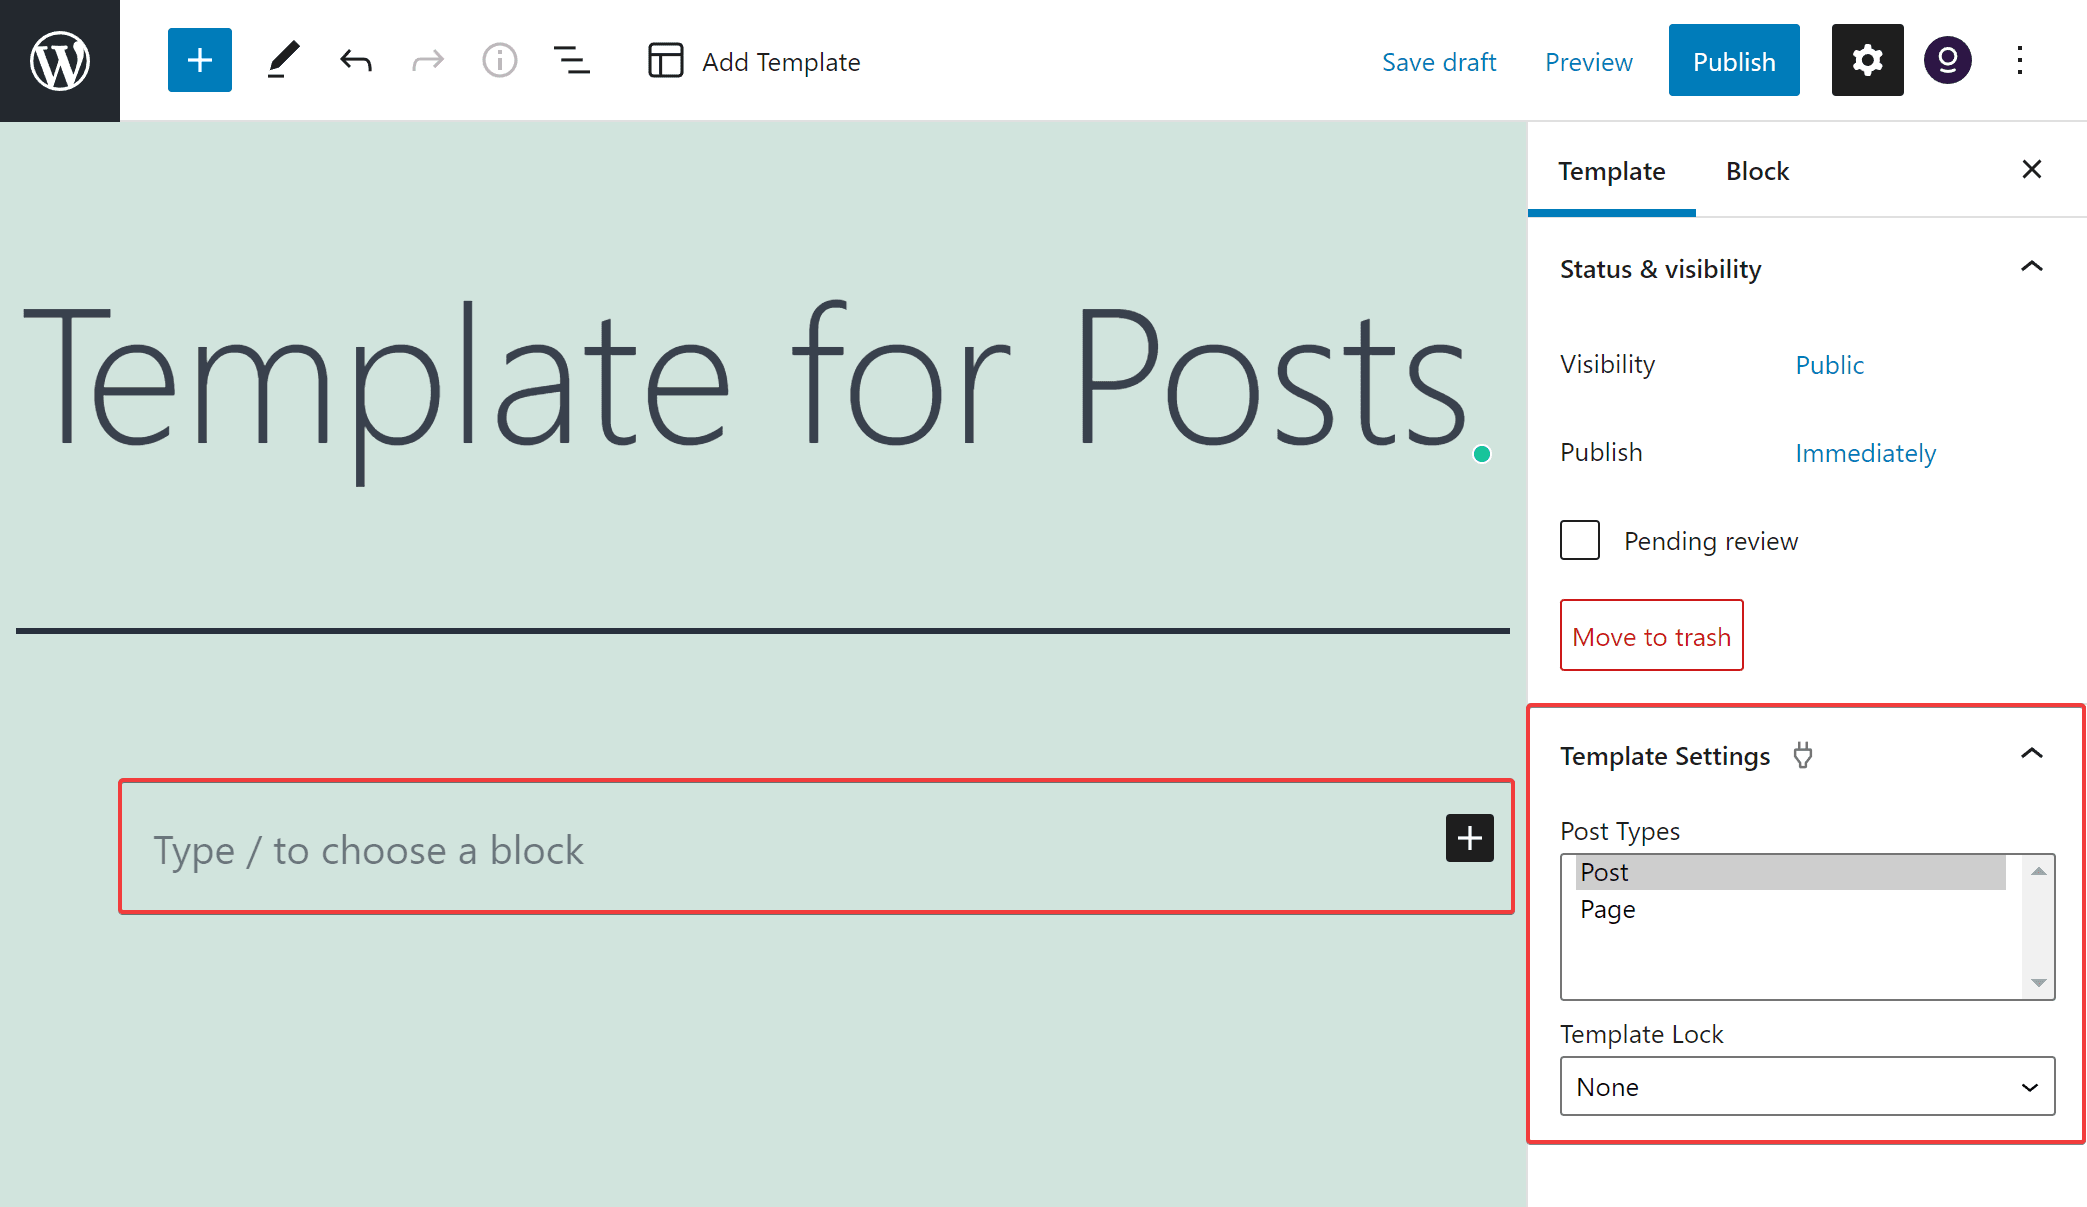Collapse the Template Settings section
2087x1207 pixels.
tap(2031, 753)
